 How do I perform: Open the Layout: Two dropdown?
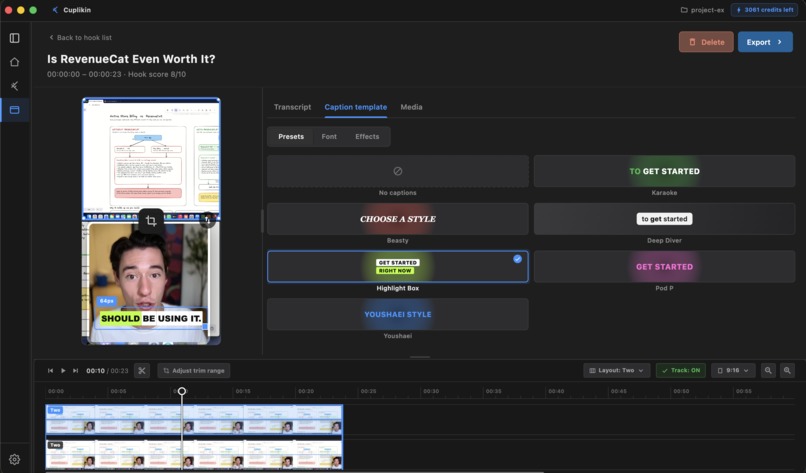tap(617, 370)
